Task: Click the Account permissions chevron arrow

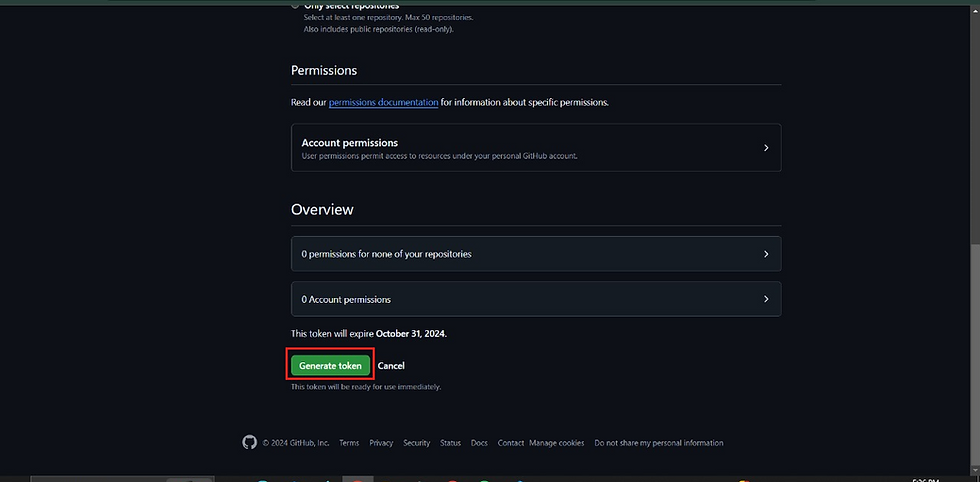Action: click(x=766, y=148)
